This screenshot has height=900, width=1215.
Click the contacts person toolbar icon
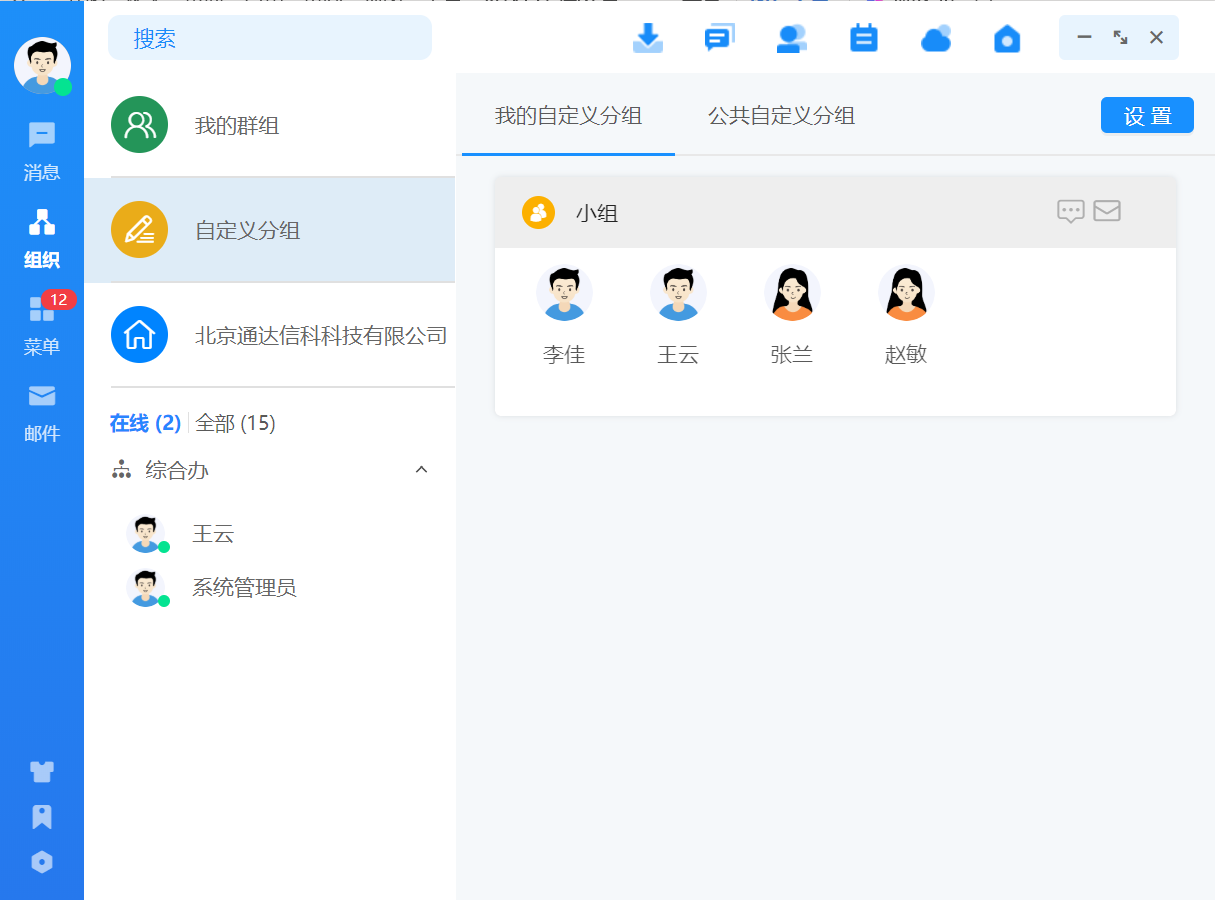click(x=791, y=38)
